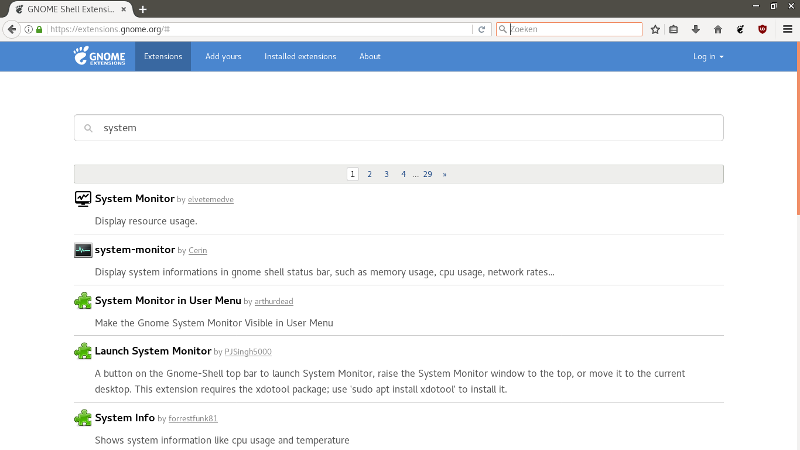Click the URL address bar
Screen dimensions: 800x450
260,29
